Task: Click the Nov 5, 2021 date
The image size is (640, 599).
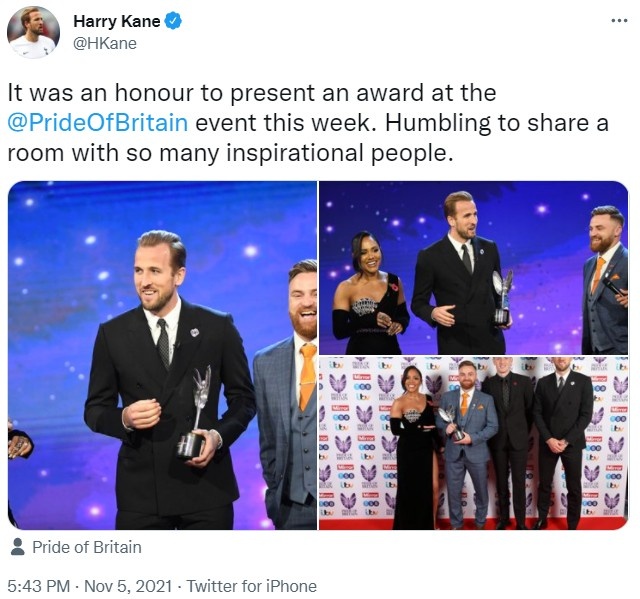Action: pyautogui.click(x=128, y=586)
